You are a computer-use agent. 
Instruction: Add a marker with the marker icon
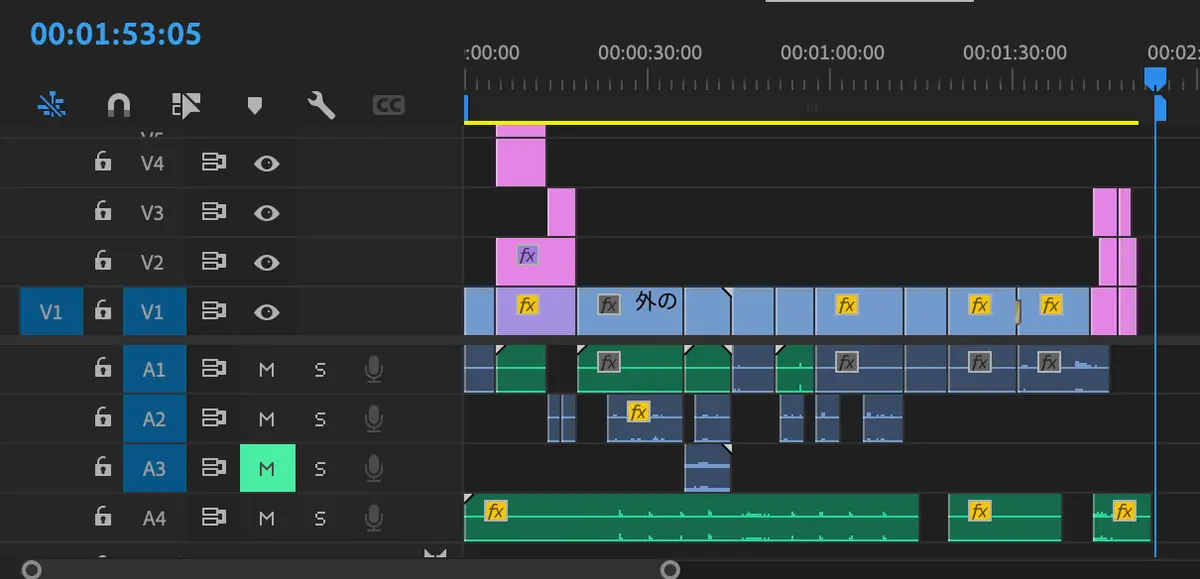tap(254, 105)
